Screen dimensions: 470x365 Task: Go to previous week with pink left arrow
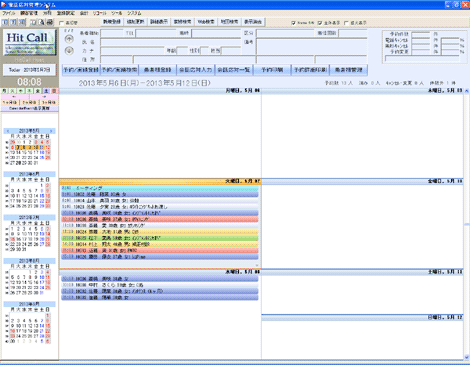(x=14, y=96)
